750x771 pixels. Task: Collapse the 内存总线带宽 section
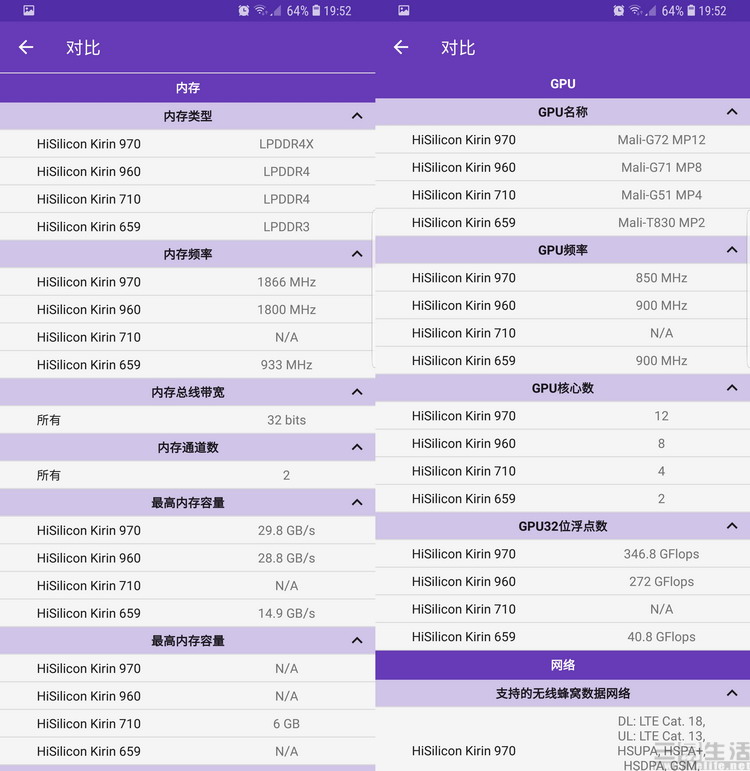point(357,392)
